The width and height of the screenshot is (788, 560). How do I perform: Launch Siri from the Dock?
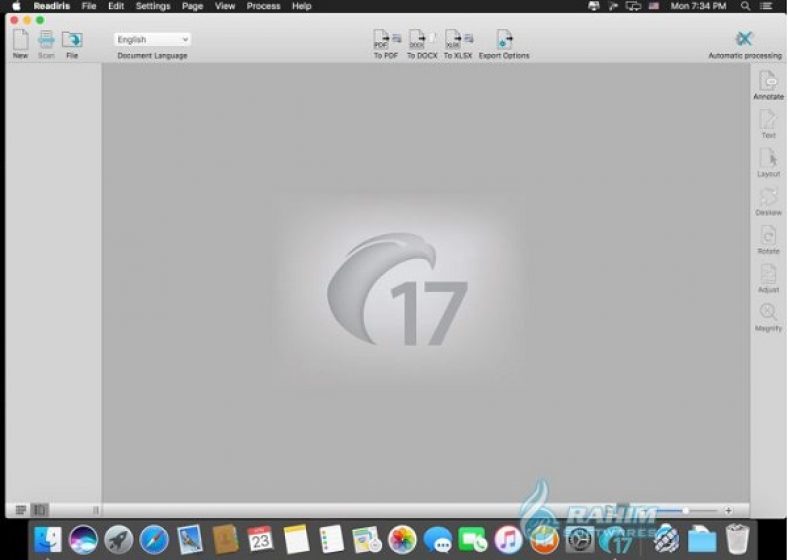point(83,540)
